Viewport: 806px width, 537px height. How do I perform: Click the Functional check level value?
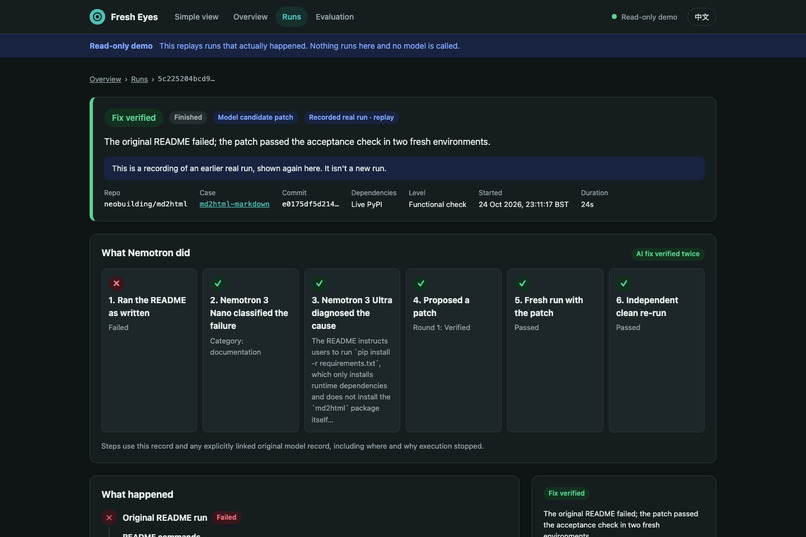tap(437, 205)
